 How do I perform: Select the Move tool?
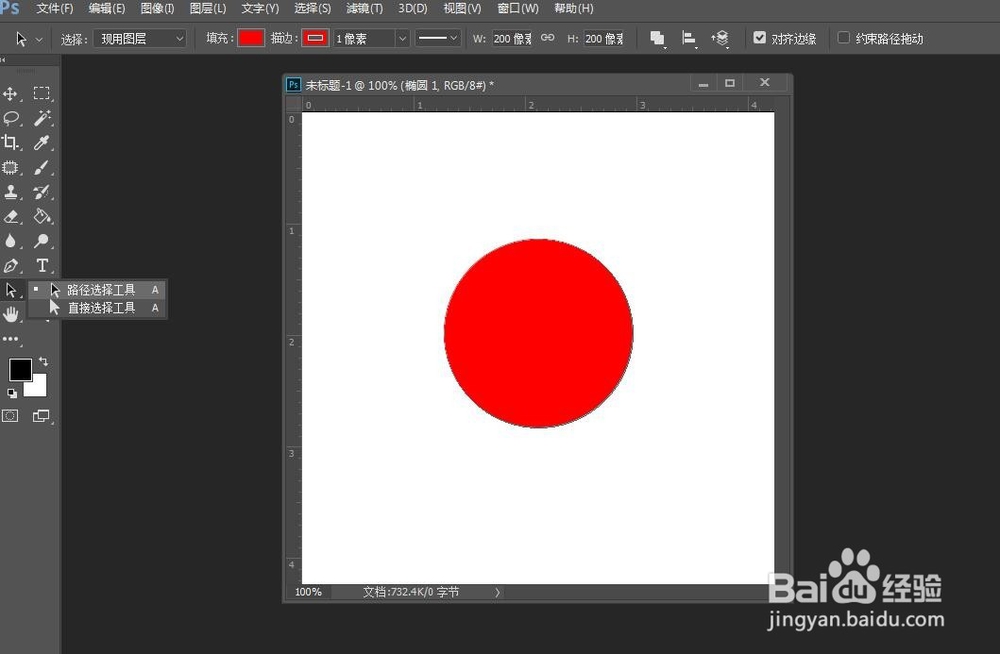click(x=10, y=94)
